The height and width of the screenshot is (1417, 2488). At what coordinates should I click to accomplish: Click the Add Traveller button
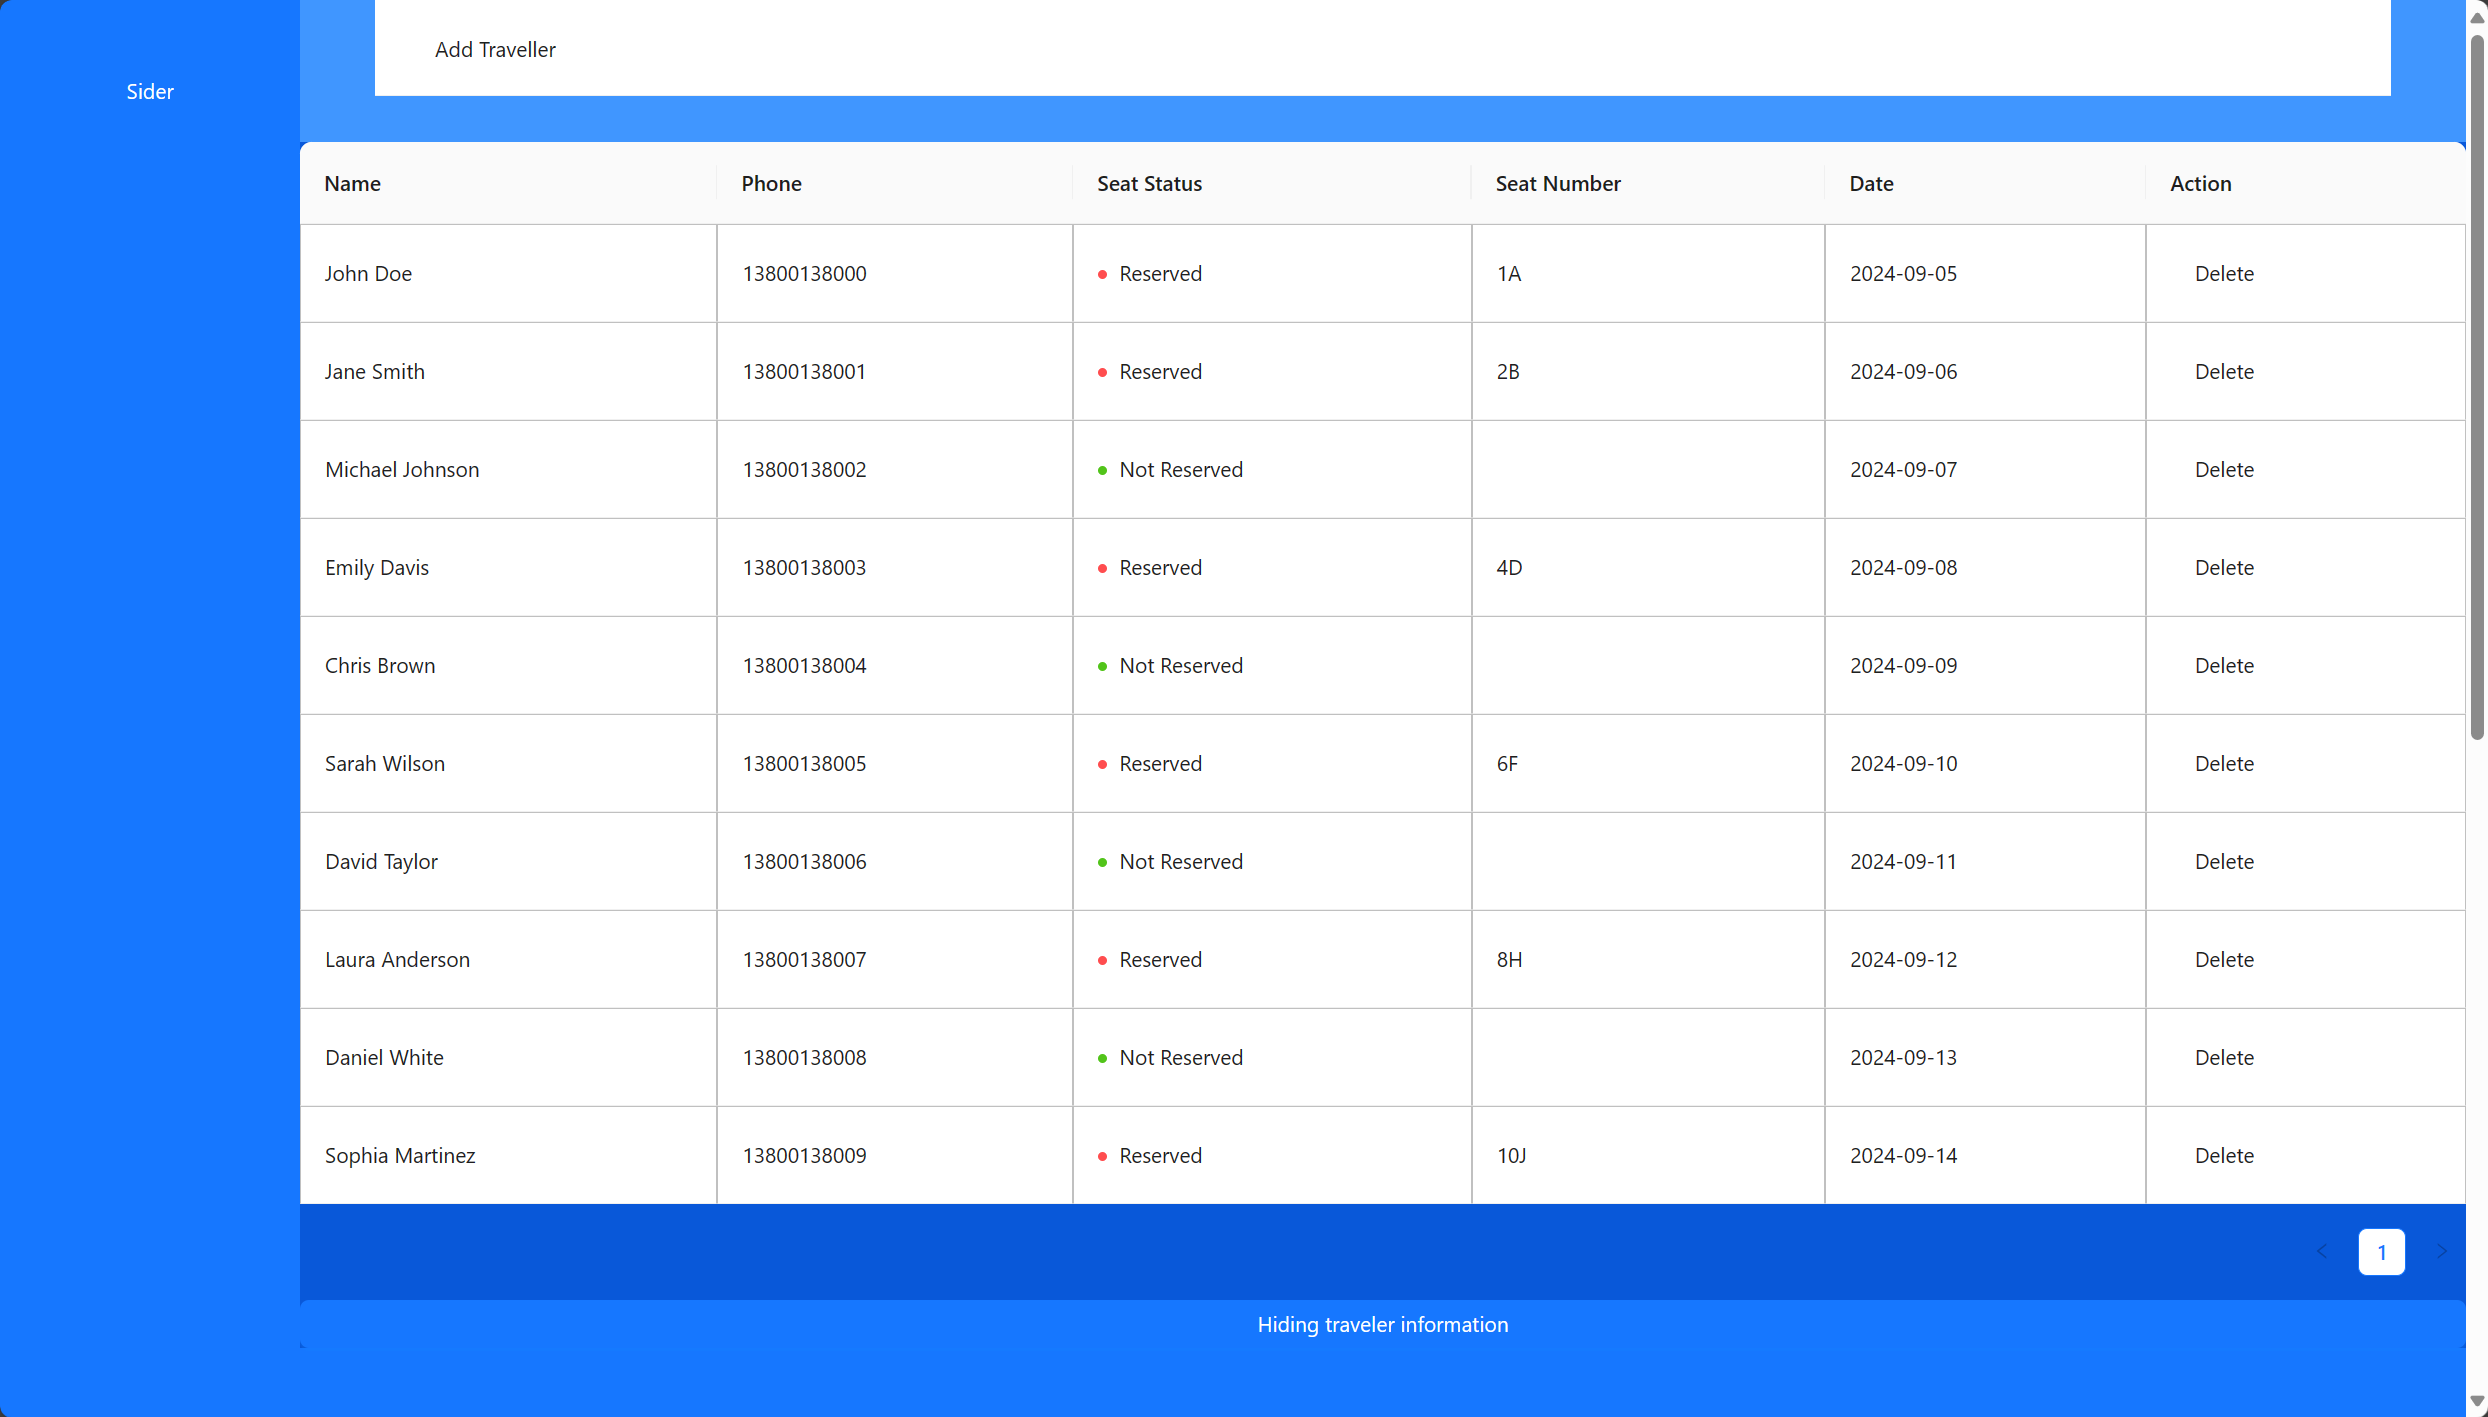(x=495, y=50)
